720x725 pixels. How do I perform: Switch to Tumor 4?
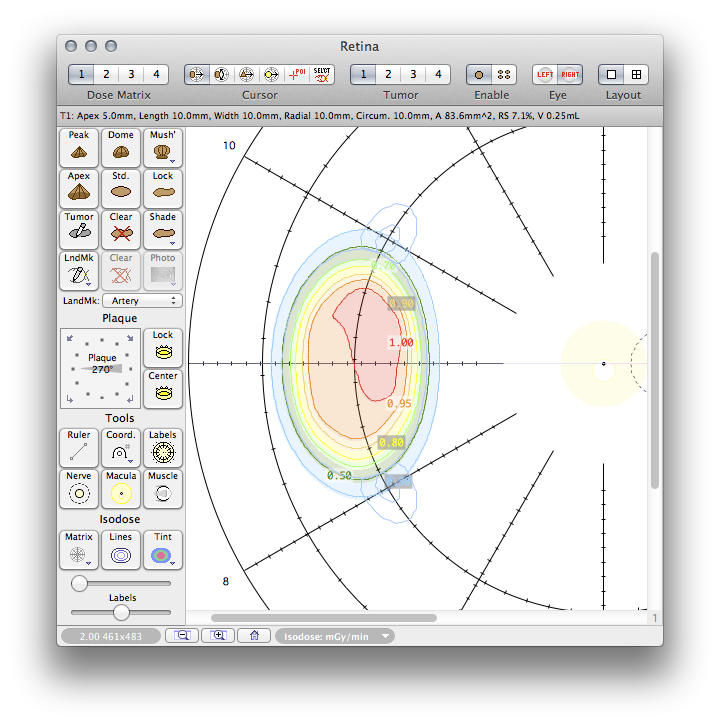(x=438, y=74)
